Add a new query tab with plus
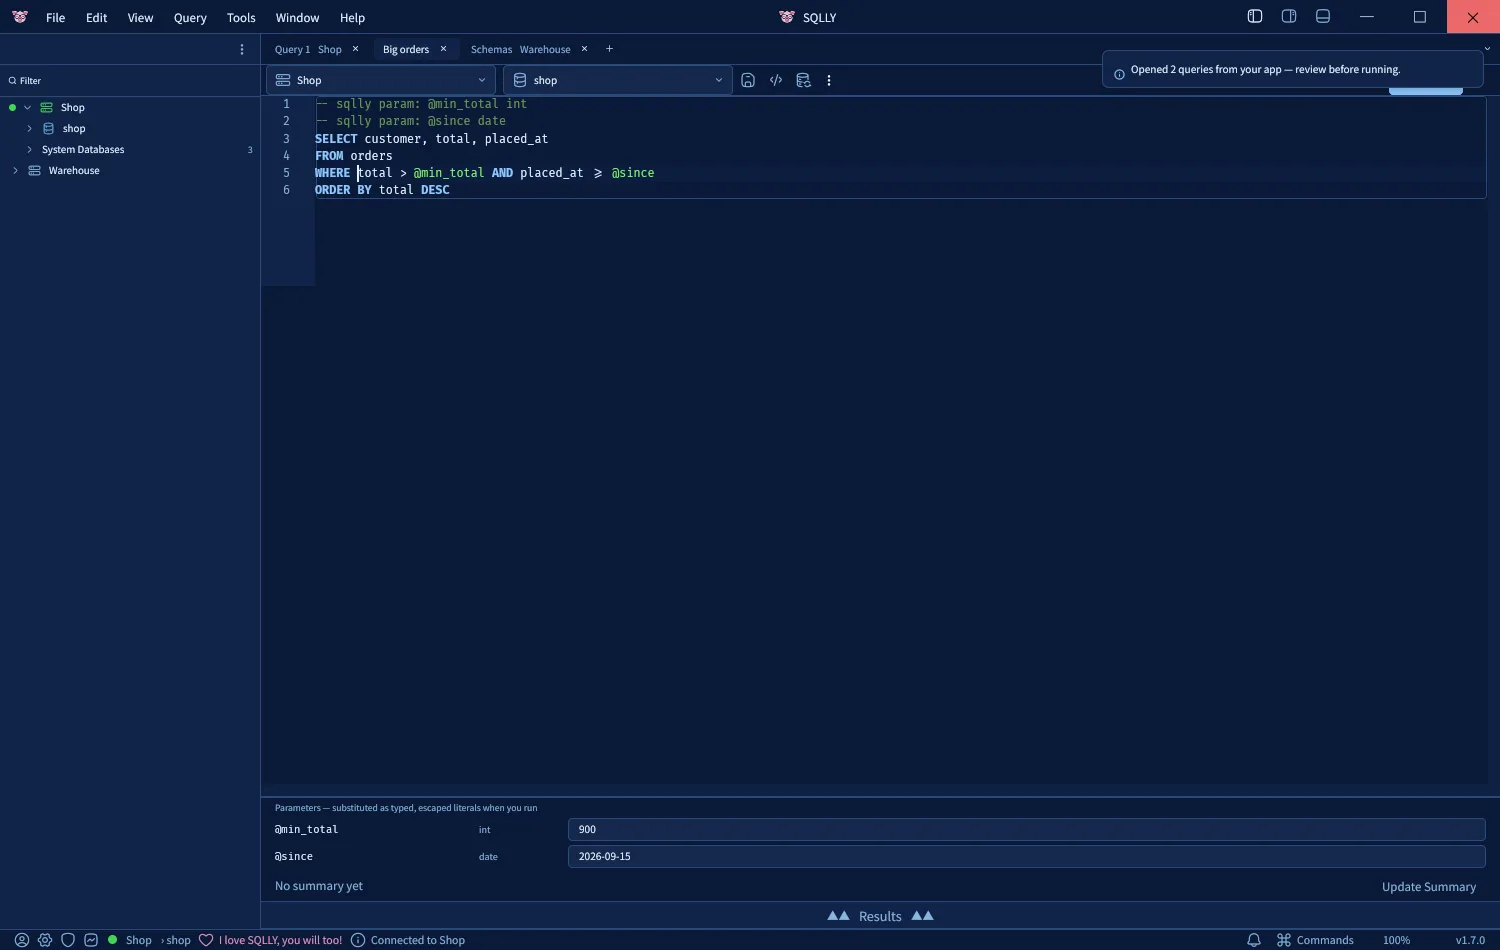This screenshot has height=950, width=1500. click(609, 49)
